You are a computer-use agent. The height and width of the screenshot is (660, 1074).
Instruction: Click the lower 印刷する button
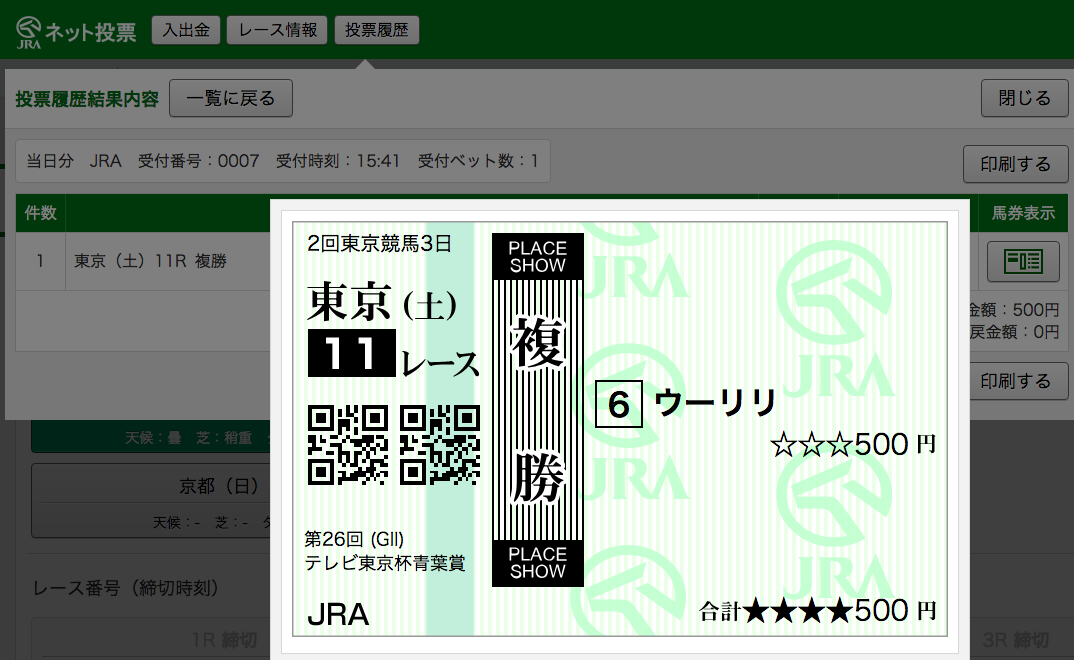click(1019, 381)
